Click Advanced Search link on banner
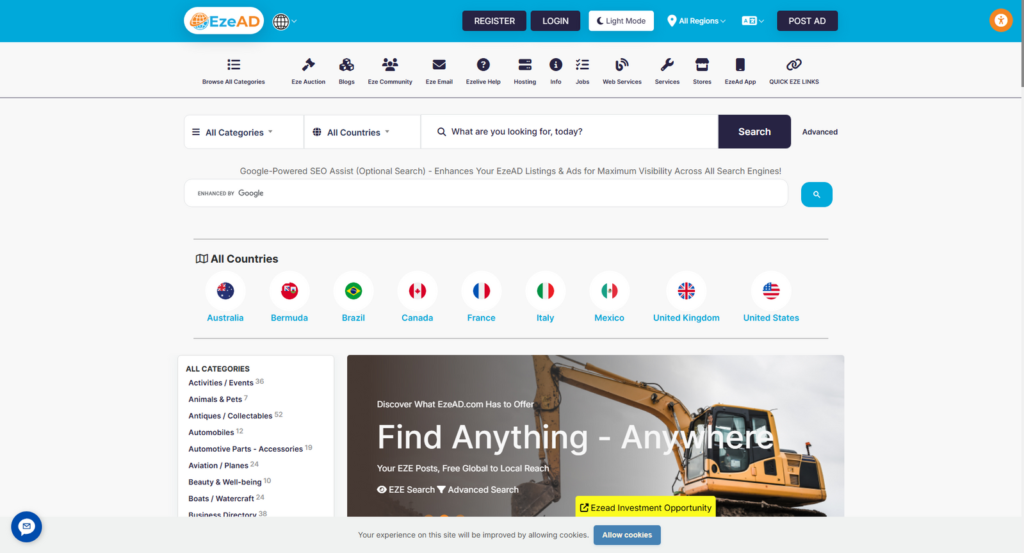 (478, 490)
